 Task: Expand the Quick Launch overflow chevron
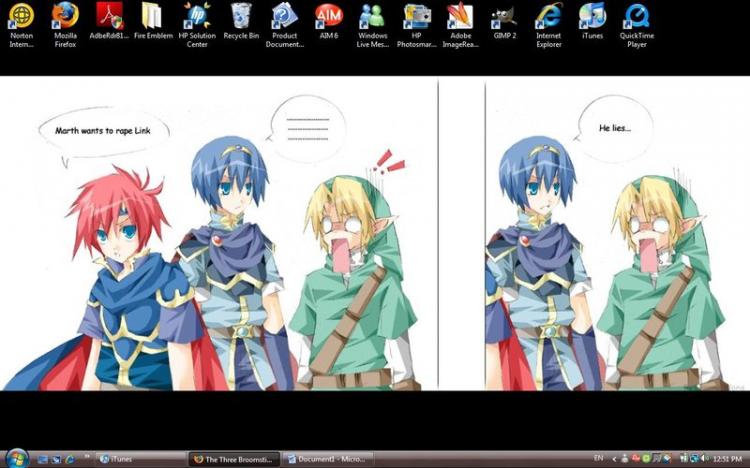tap(87, 456)
